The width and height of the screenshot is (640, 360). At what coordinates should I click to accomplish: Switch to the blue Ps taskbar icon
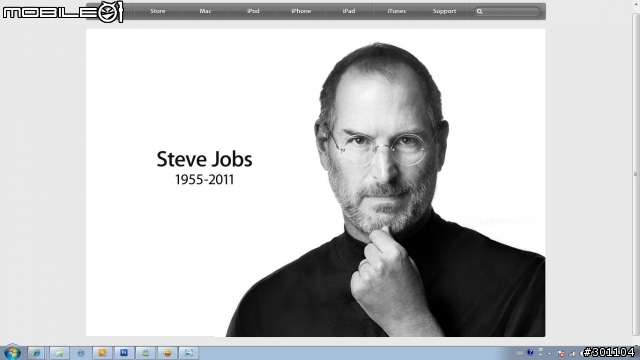click(x=124, y=353)
